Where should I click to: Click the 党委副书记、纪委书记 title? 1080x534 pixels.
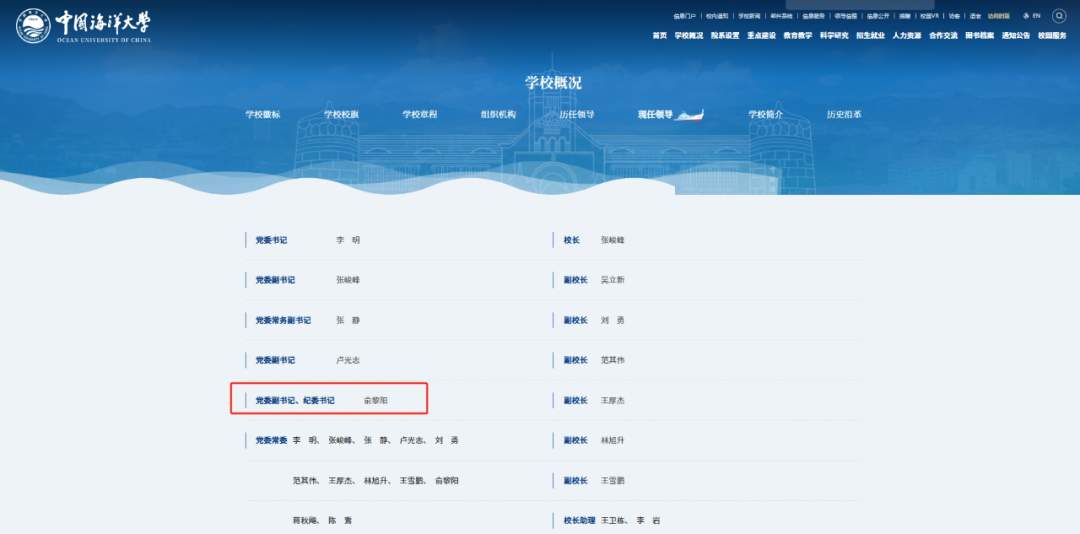click(x=295, y=400)
